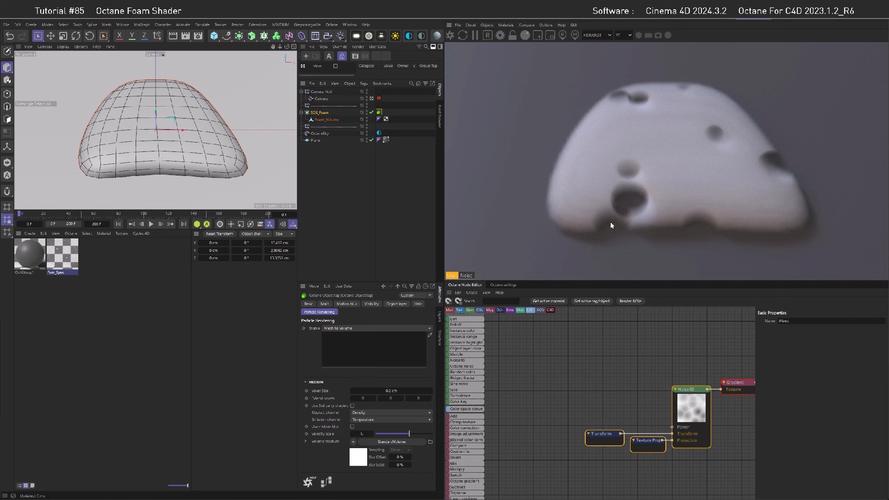This screenshot has width=889, height=500.
Task: Expand the Camera Null object tree
Action: coord(302,91)
